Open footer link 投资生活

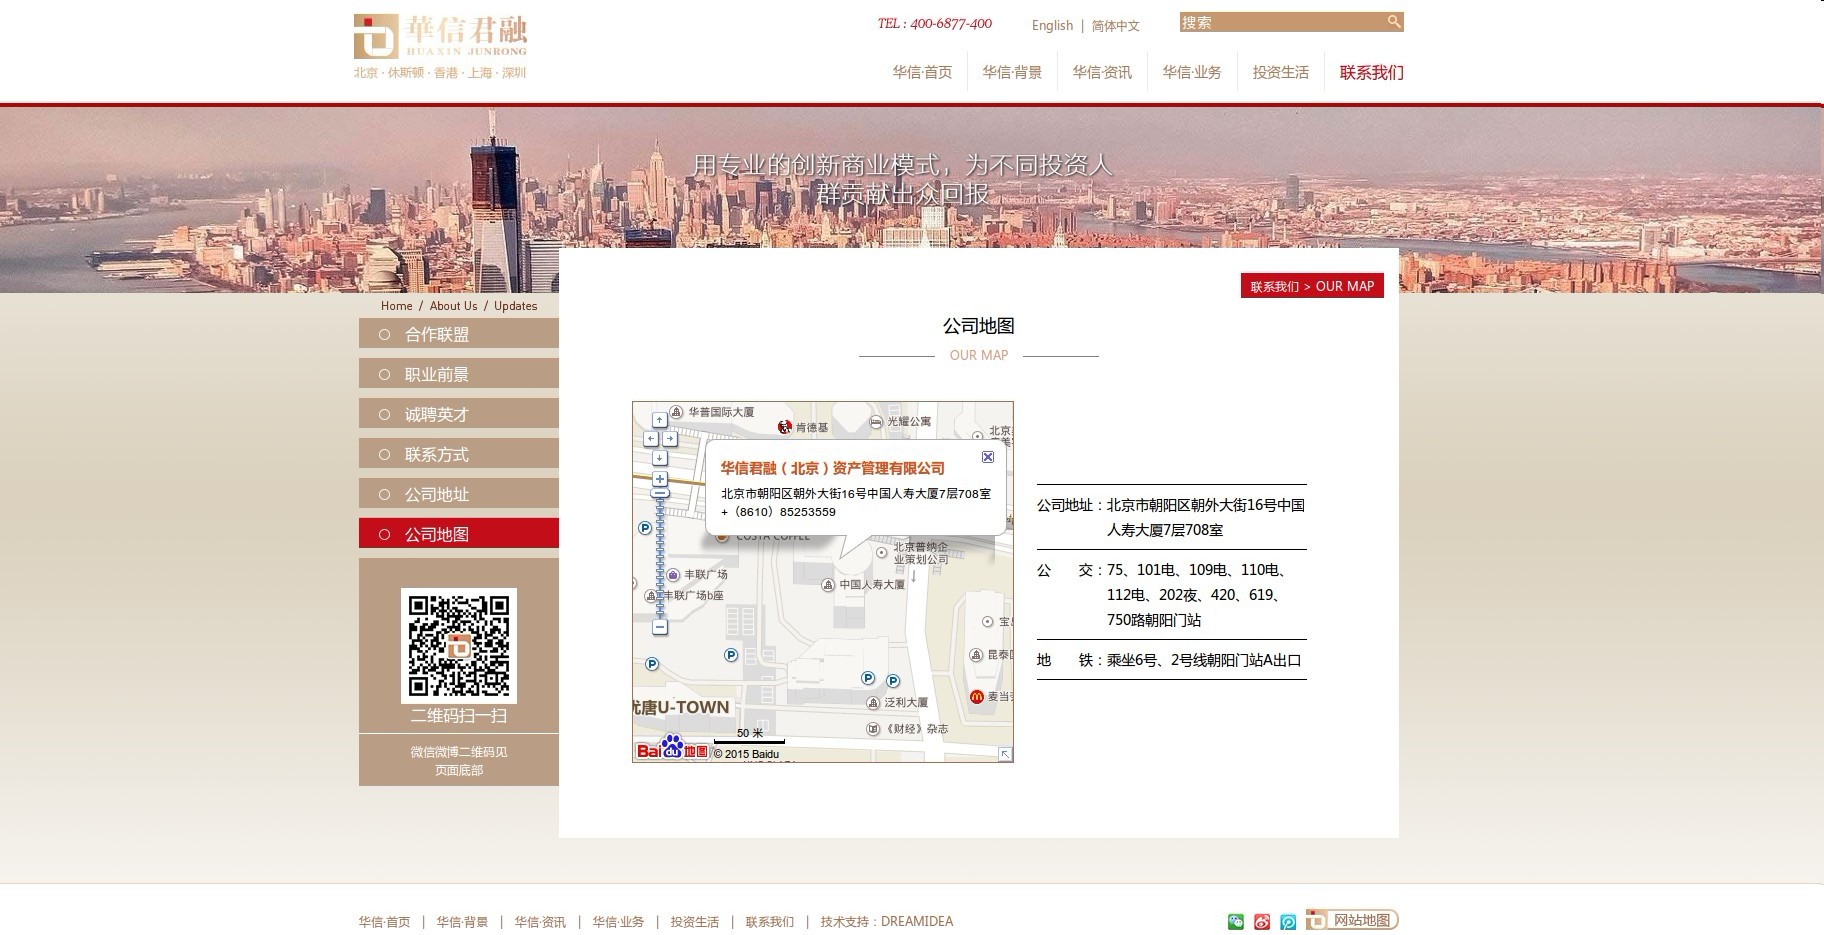click(x=695, y=922)
